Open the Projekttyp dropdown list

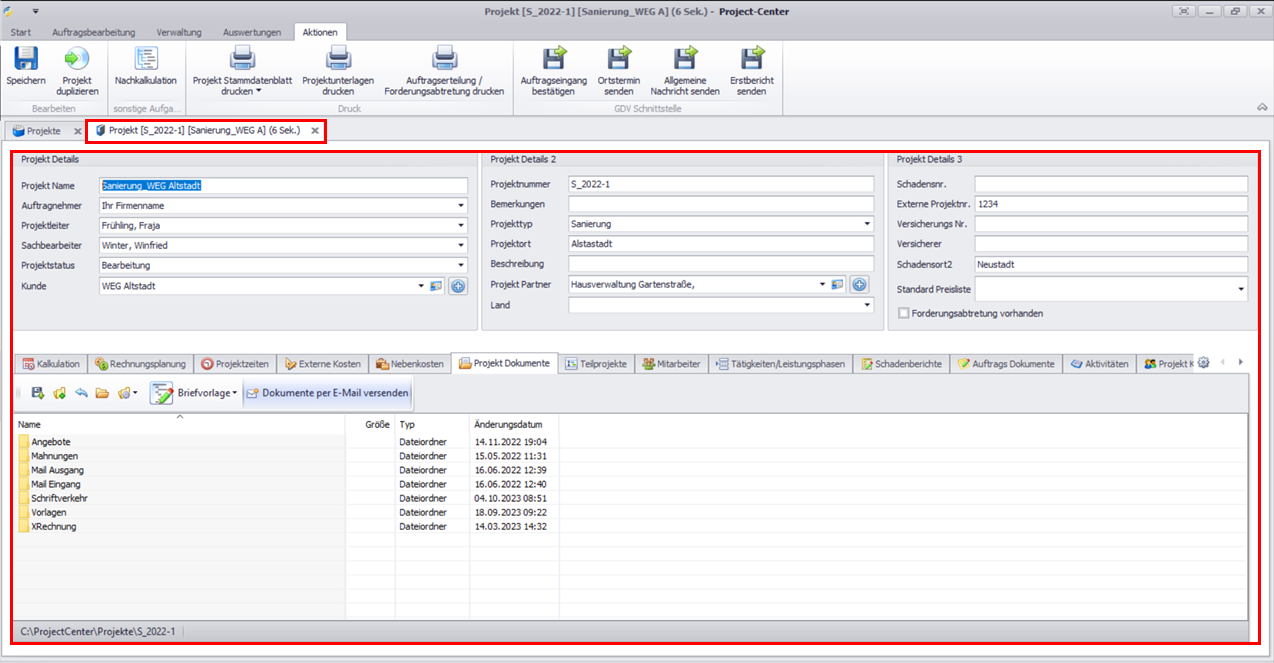pos(866,224)
